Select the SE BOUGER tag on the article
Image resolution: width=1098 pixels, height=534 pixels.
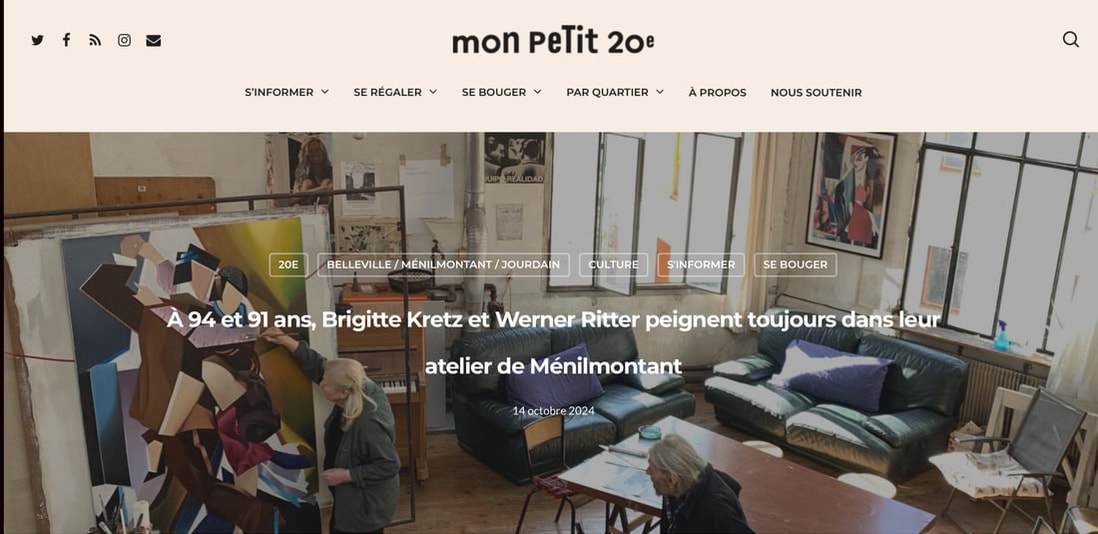(x=795, y=265)
